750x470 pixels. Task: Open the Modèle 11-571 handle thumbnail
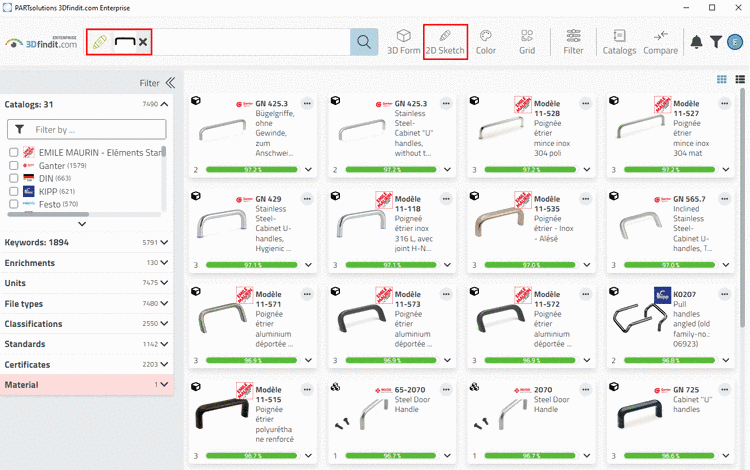click(222, 319)
